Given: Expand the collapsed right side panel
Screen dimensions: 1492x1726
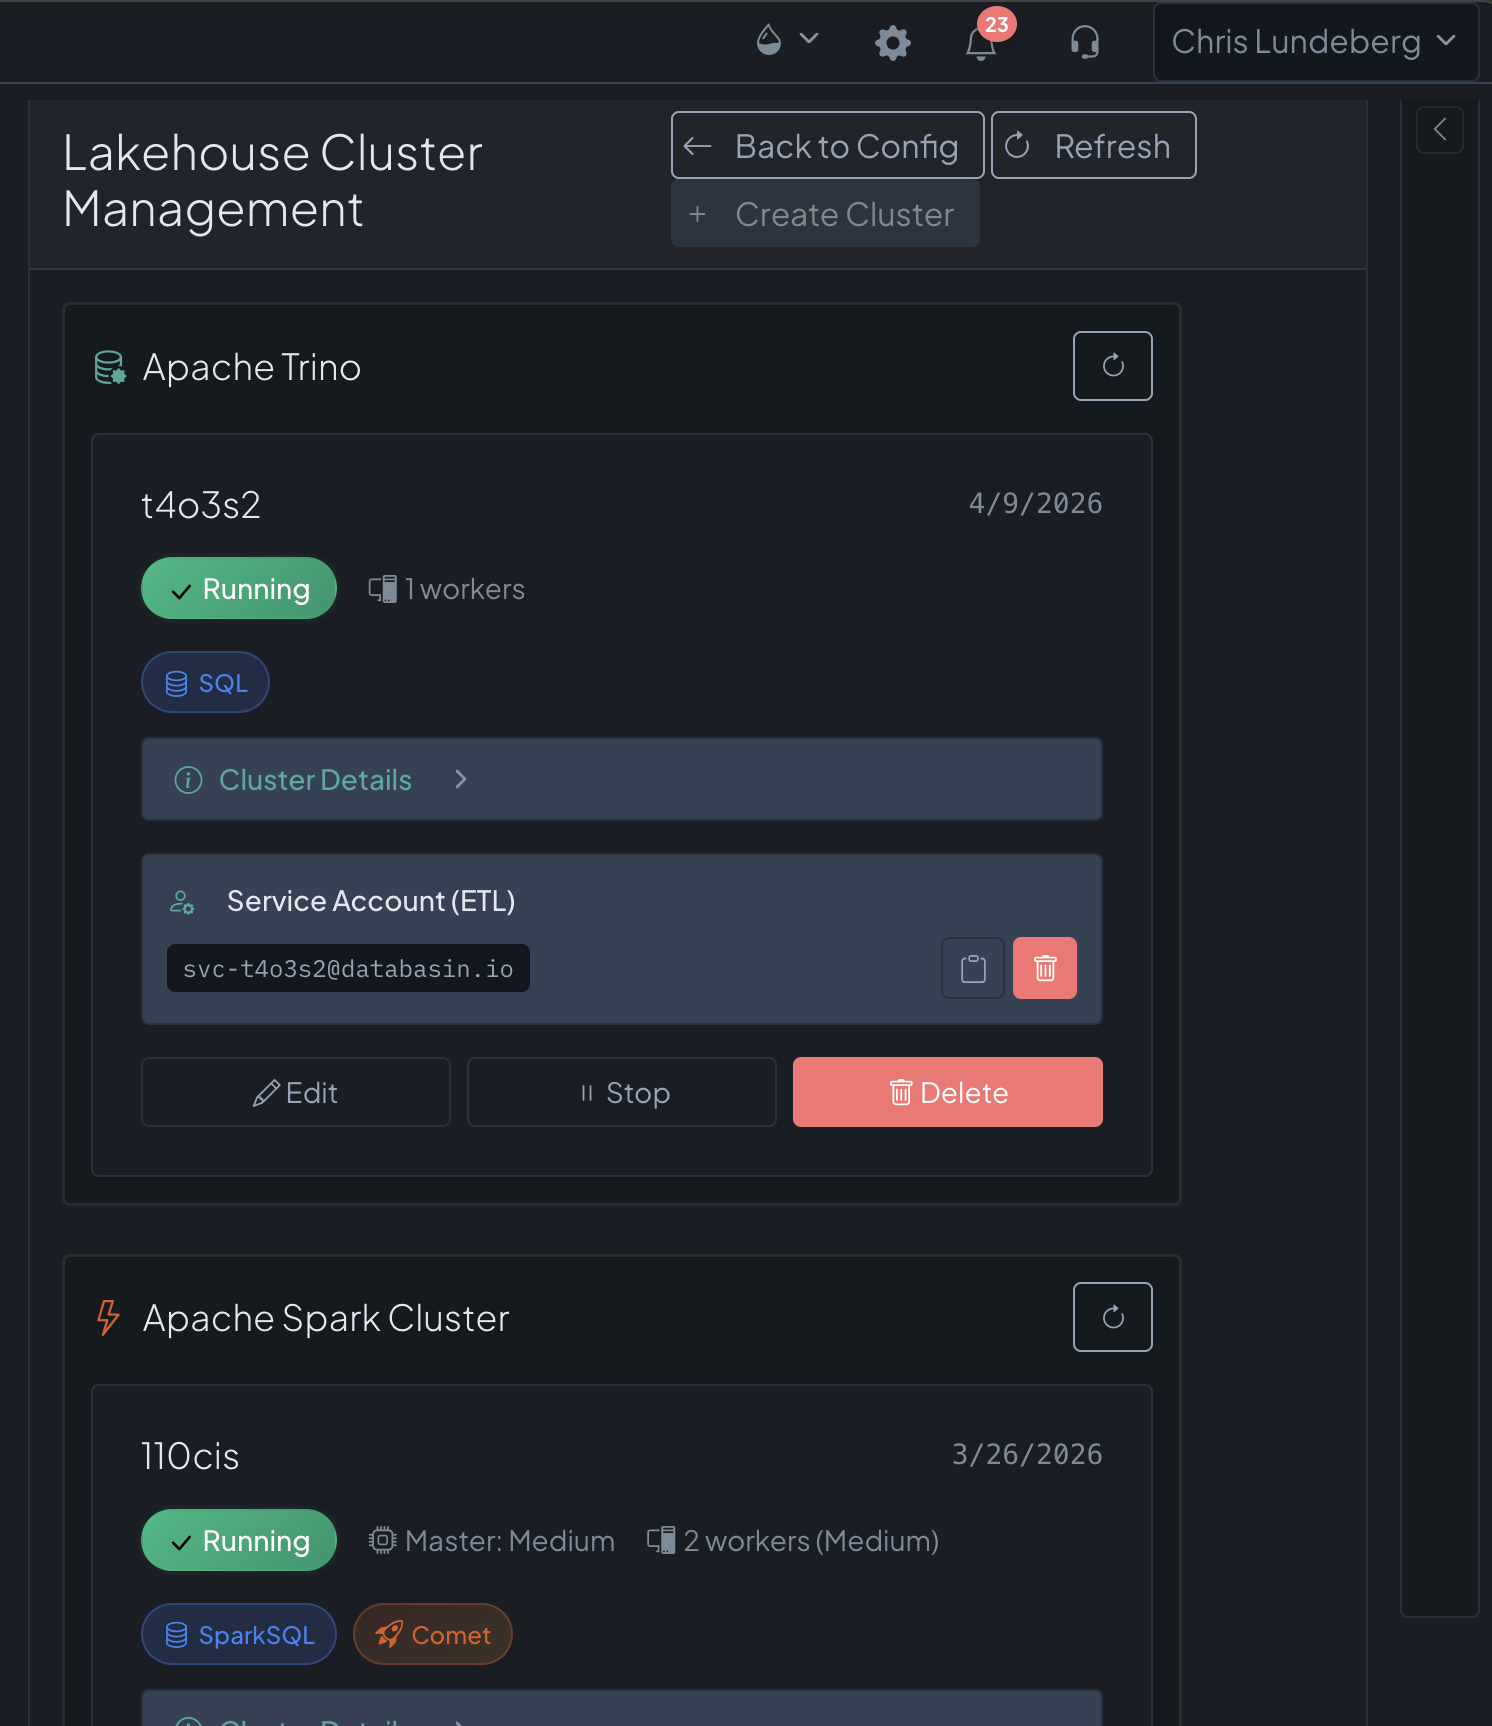Looking at the screenshot, I should tap(1440, 129).
